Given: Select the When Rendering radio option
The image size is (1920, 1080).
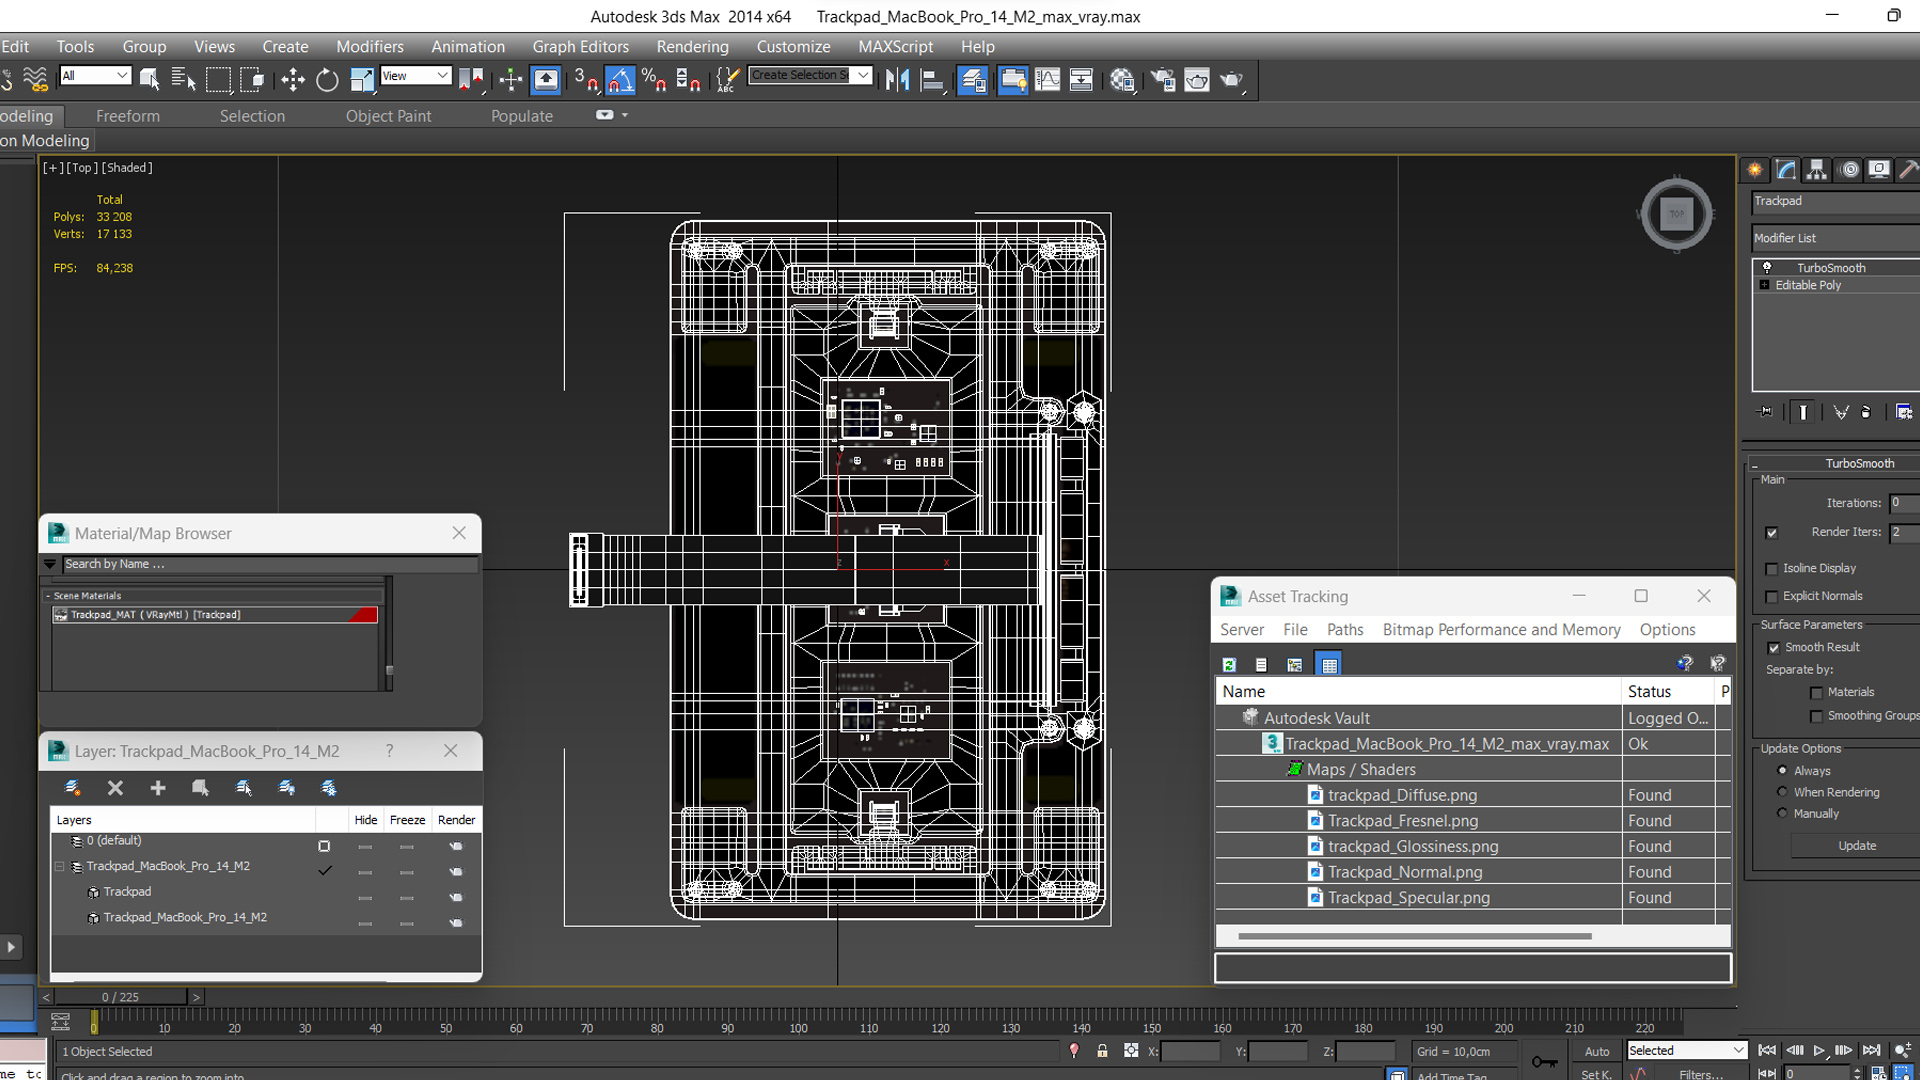Looking at the screenshot, I should click(x=1782, y=792).
